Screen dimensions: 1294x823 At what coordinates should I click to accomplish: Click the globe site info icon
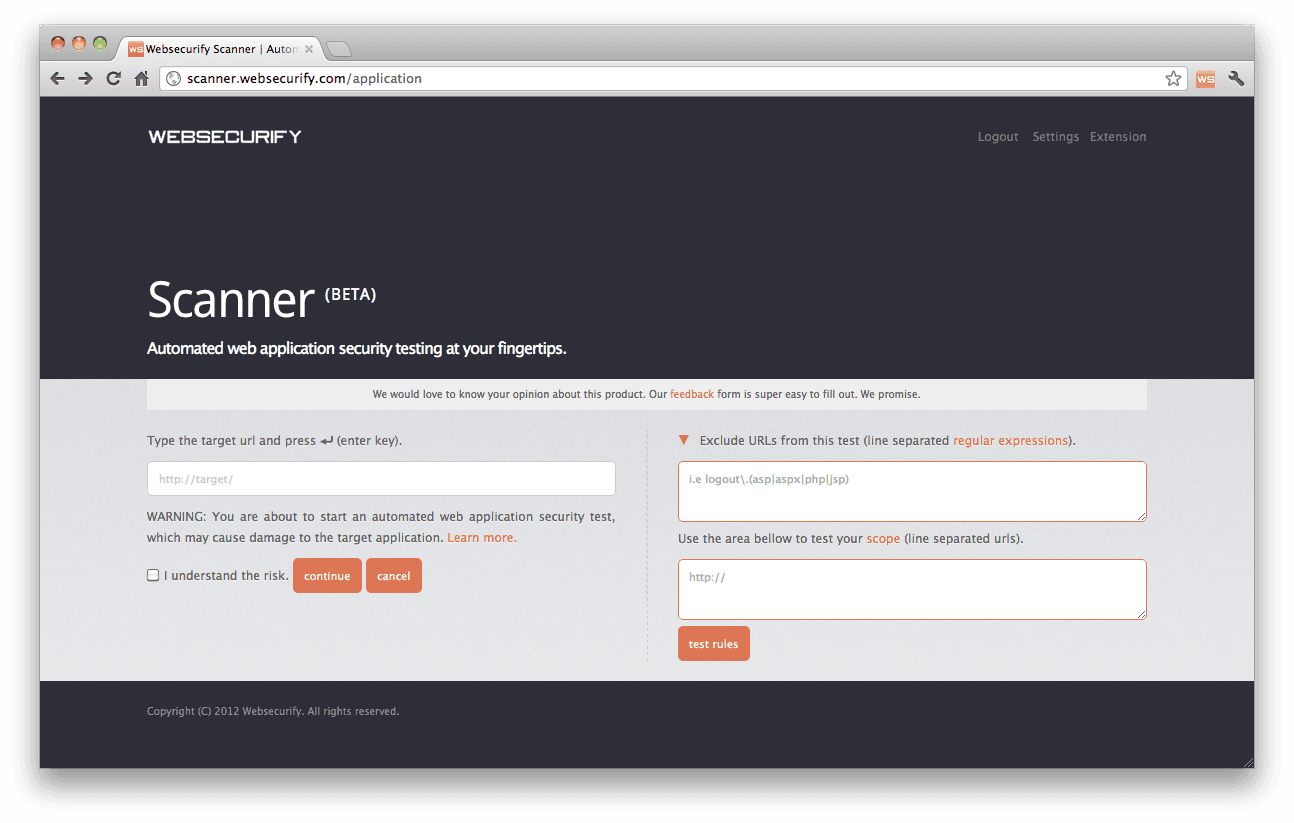pyautogui.click(x=173, y=78)
